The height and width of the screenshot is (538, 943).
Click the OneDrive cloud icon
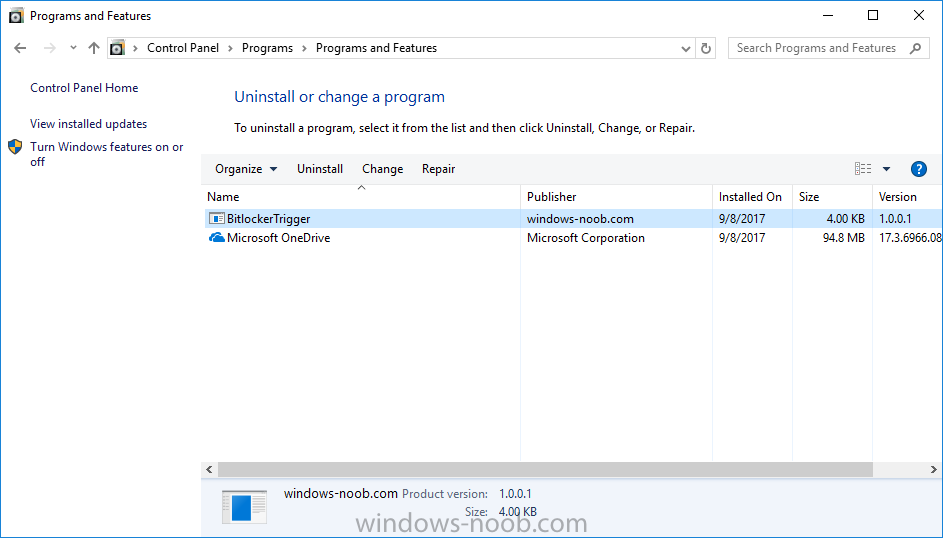(x=217, y=238)
